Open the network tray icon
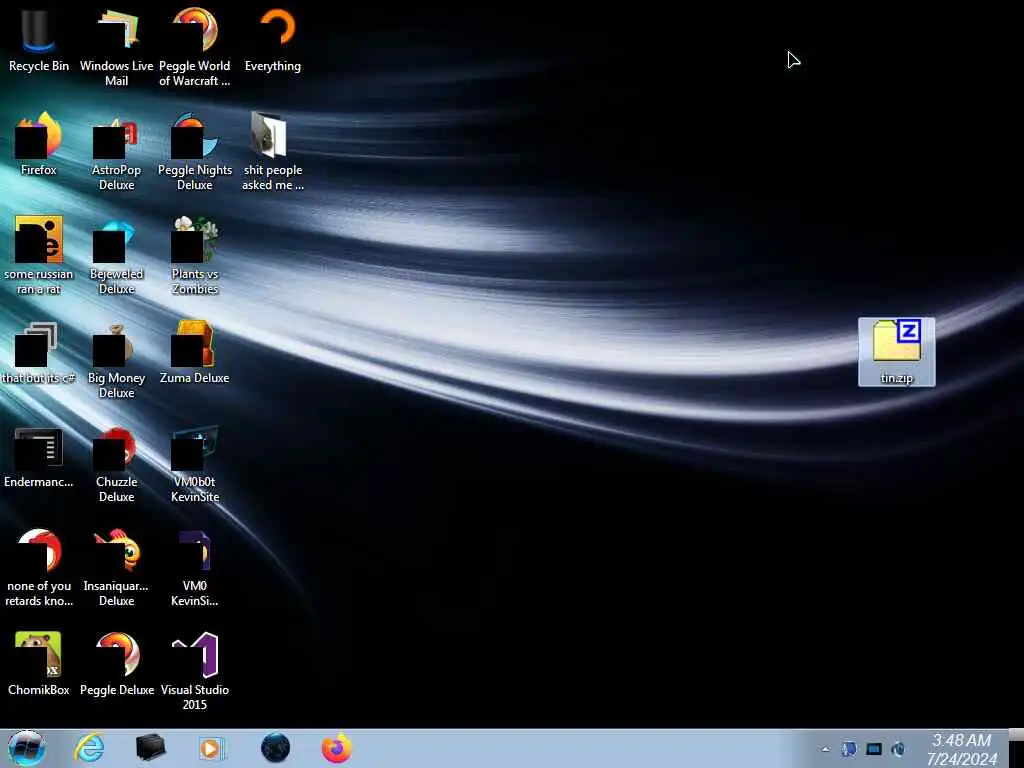The width and height of the screenshot is (1024, 768). [849, 749]
